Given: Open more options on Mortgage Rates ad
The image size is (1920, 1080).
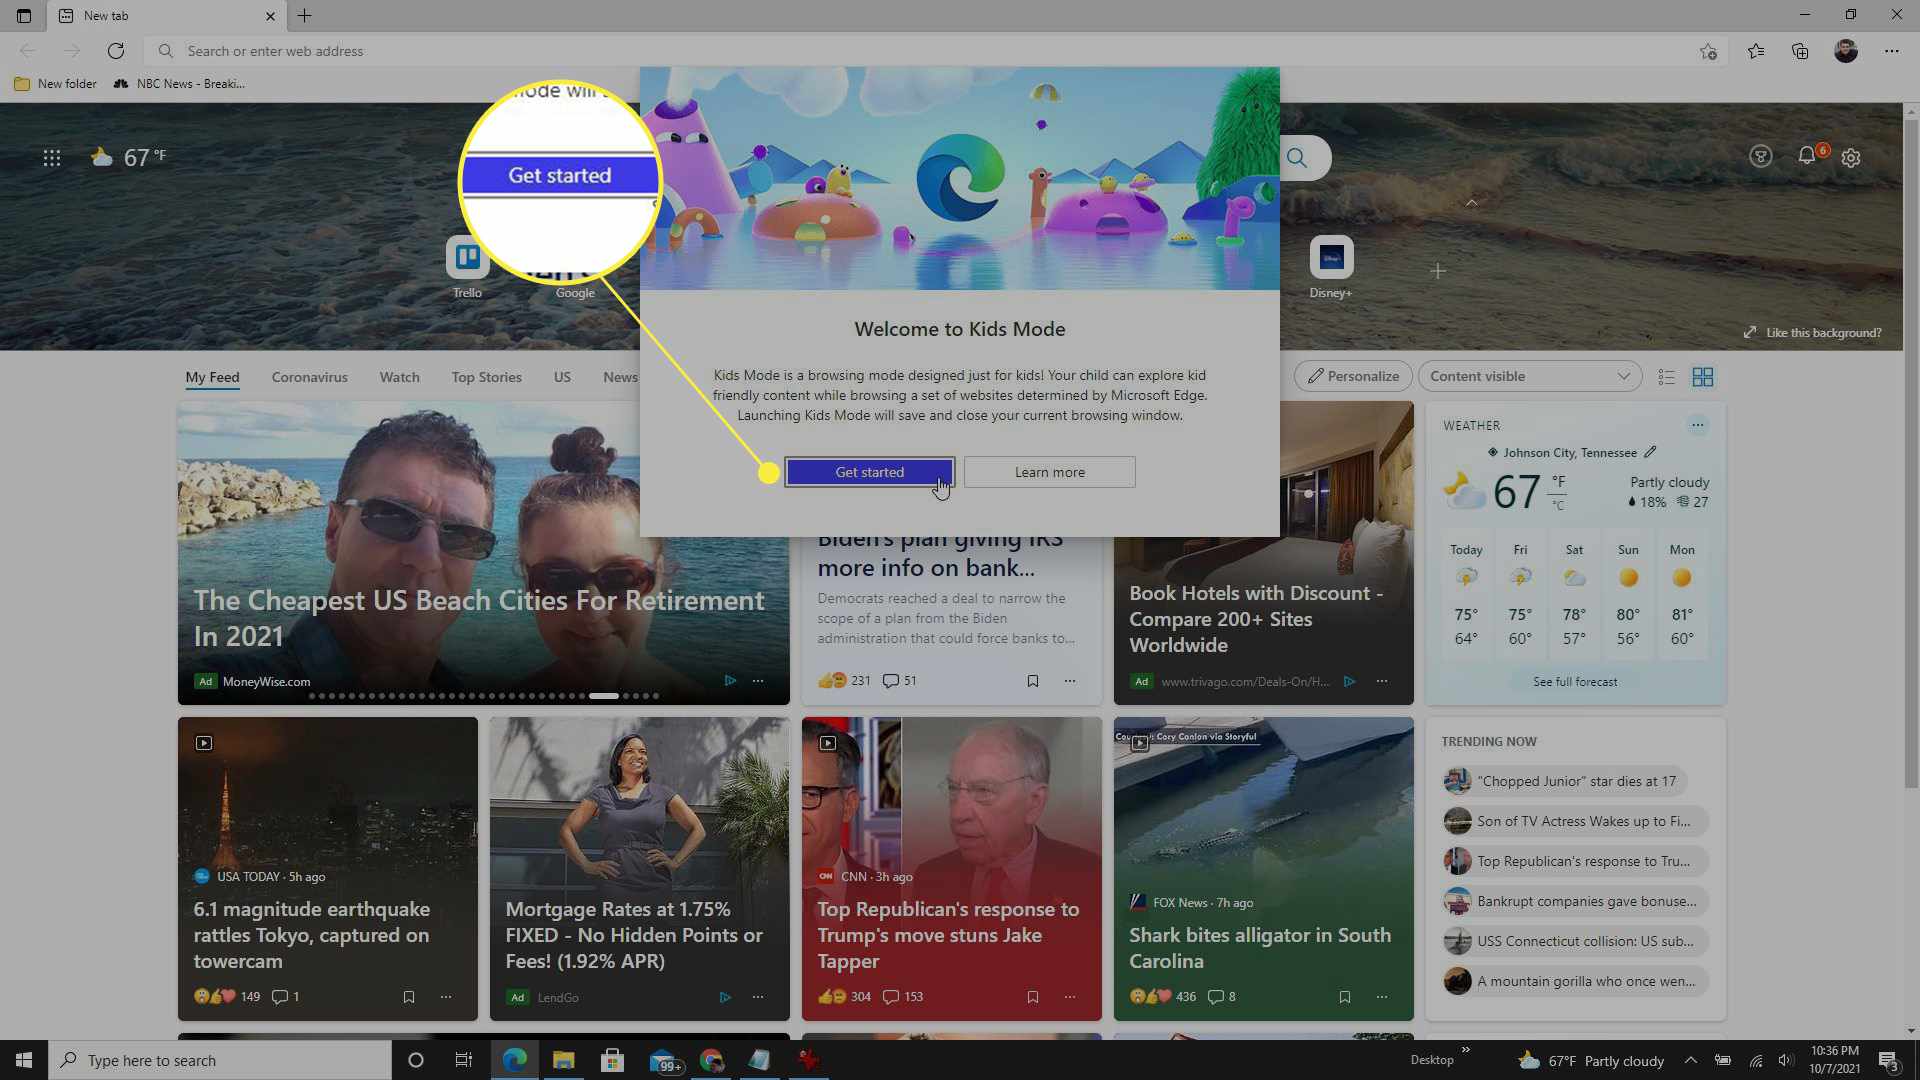Looking at the screenshot, I should tap(758, 997).
